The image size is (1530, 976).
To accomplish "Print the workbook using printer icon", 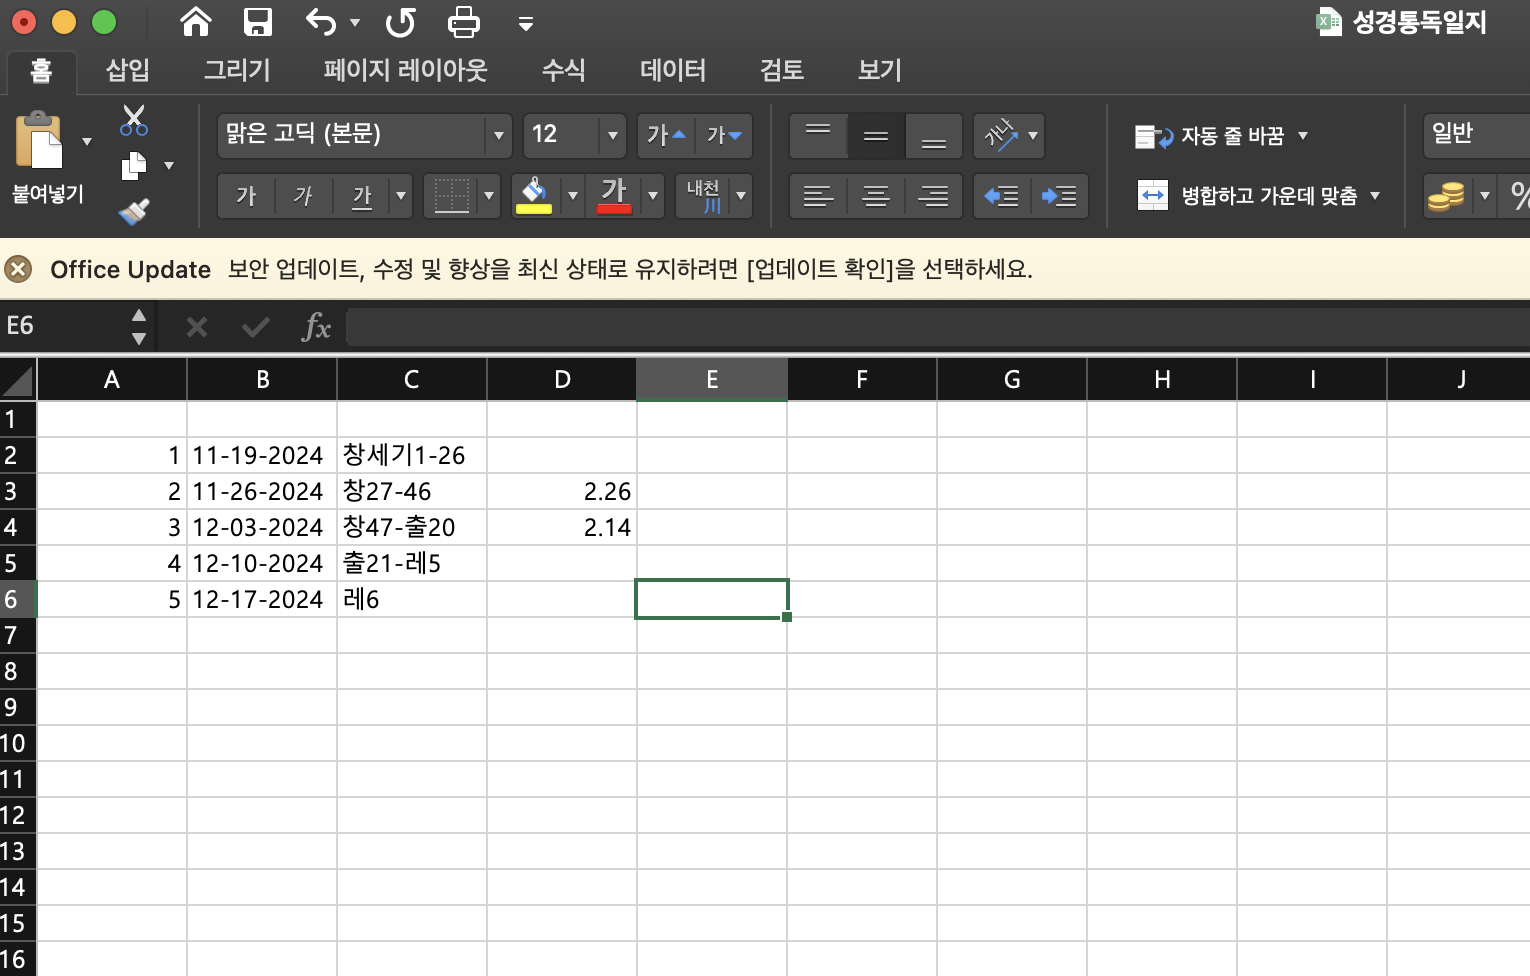I will [x=463, y=21].
